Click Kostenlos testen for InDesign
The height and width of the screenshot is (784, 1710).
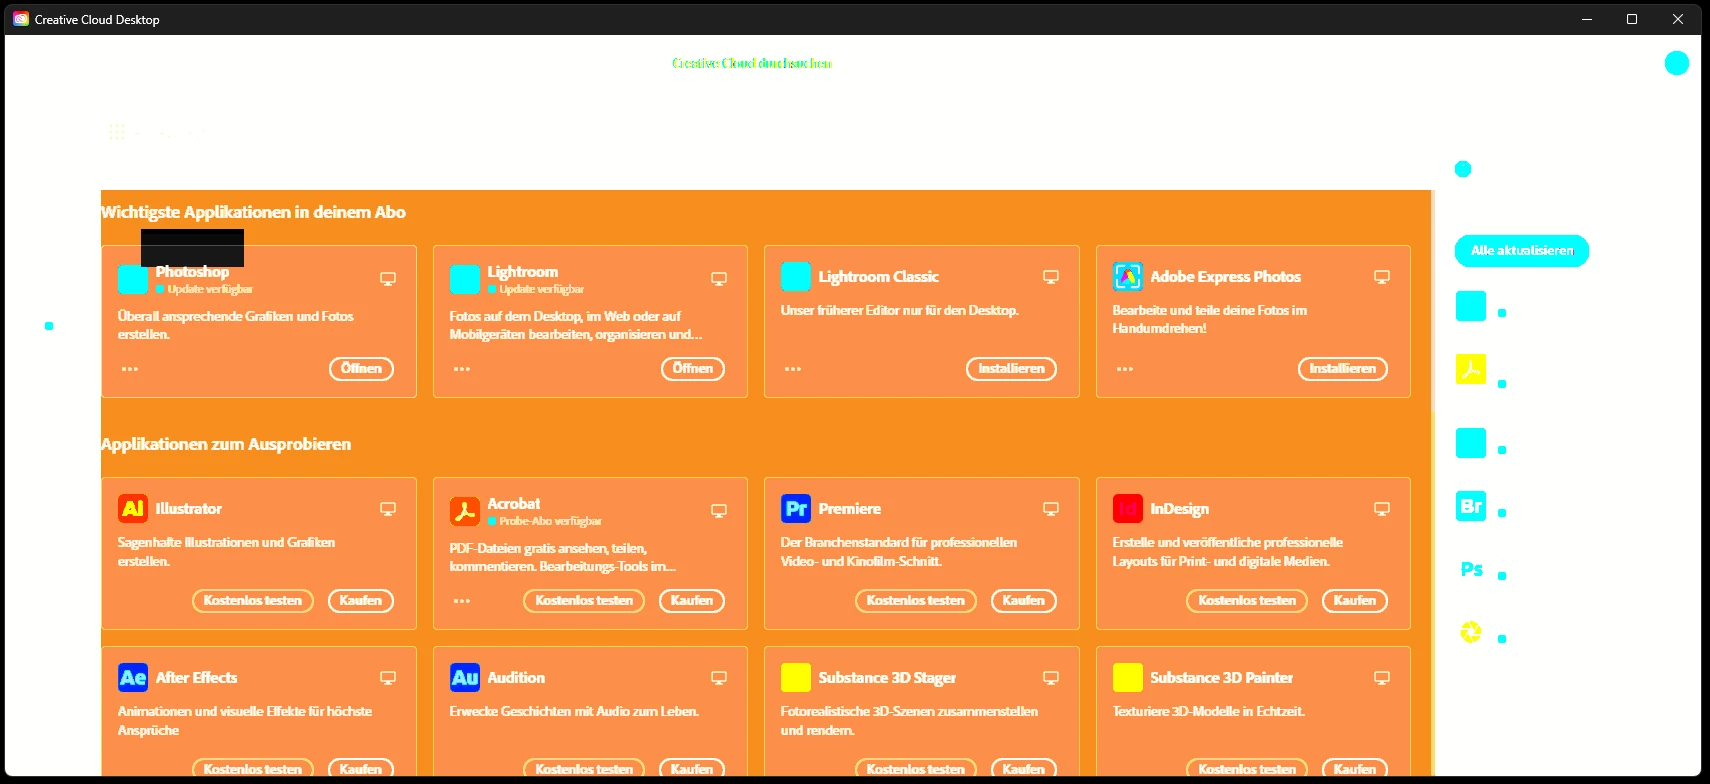click(x=1247, y=601)
